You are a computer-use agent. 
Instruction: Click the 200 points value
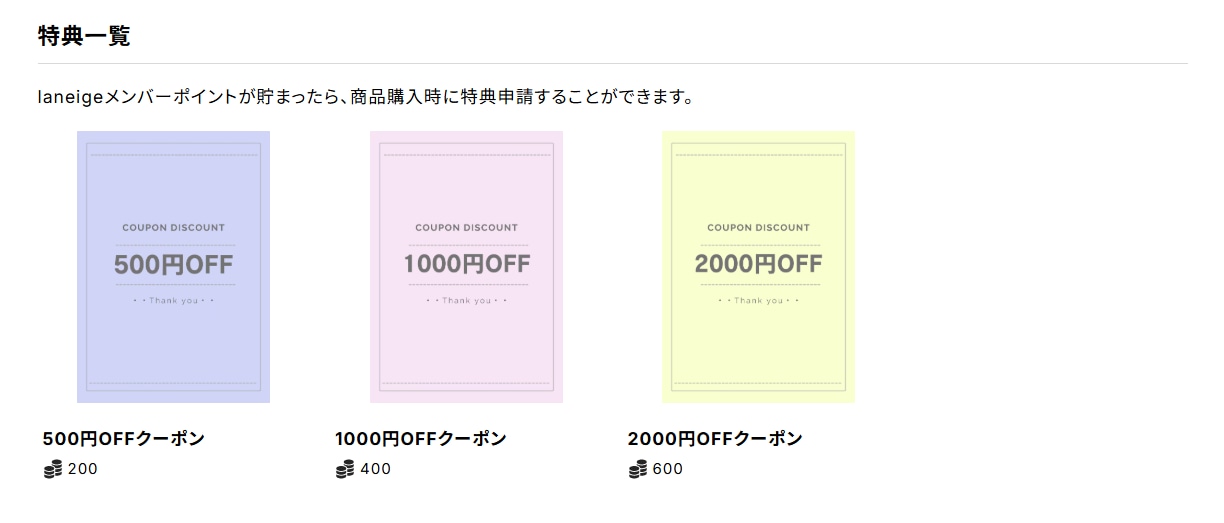coord(83,469)
